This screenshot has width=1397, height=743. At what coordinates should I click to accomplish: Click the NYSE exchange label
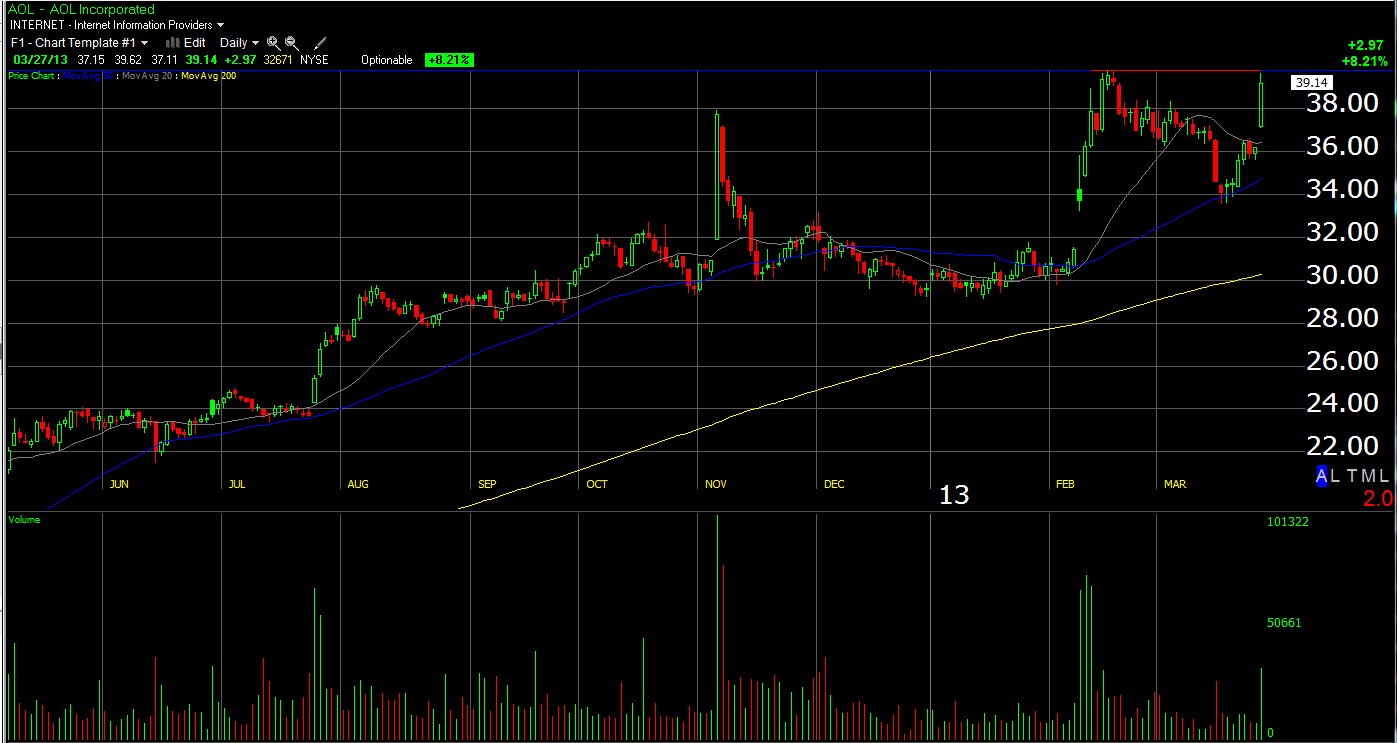[x=316, y=60]
